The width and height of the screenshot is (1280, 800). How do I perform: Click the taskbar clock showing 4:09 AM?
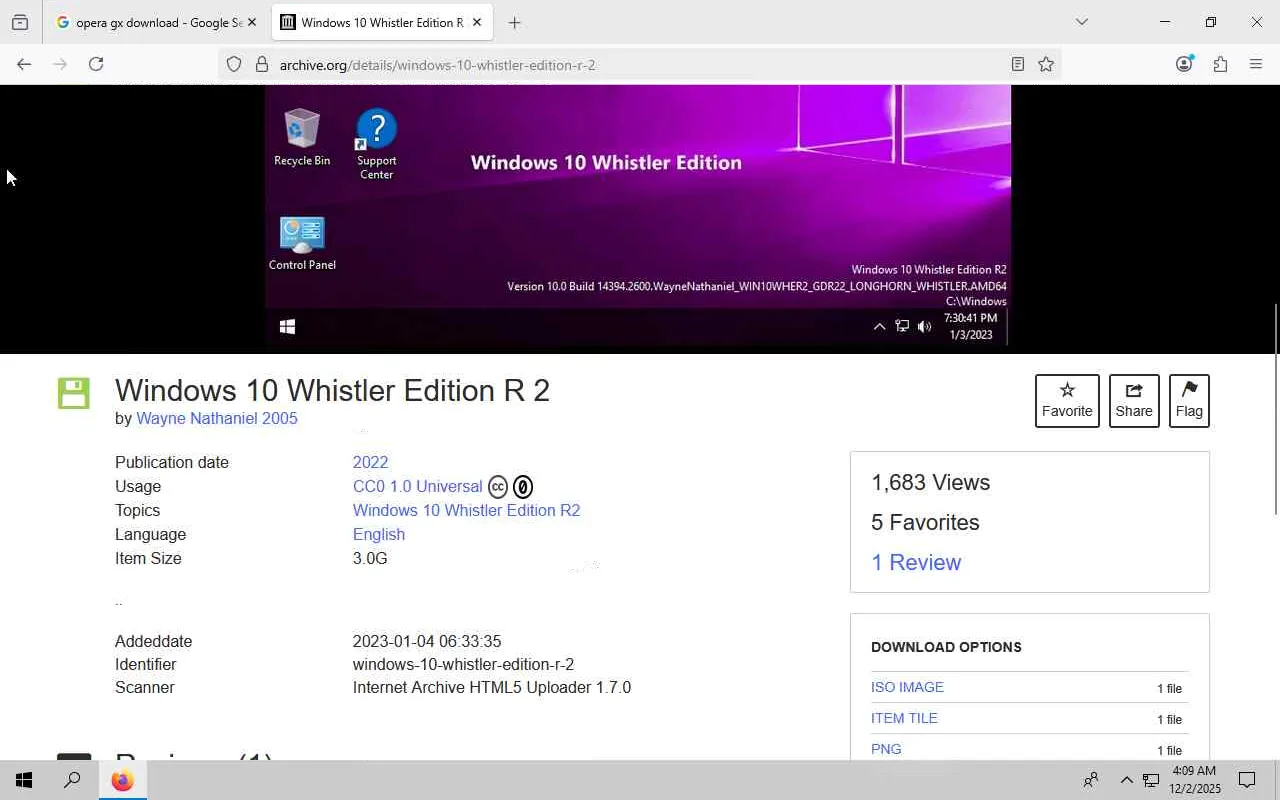tap(1194, 780)
